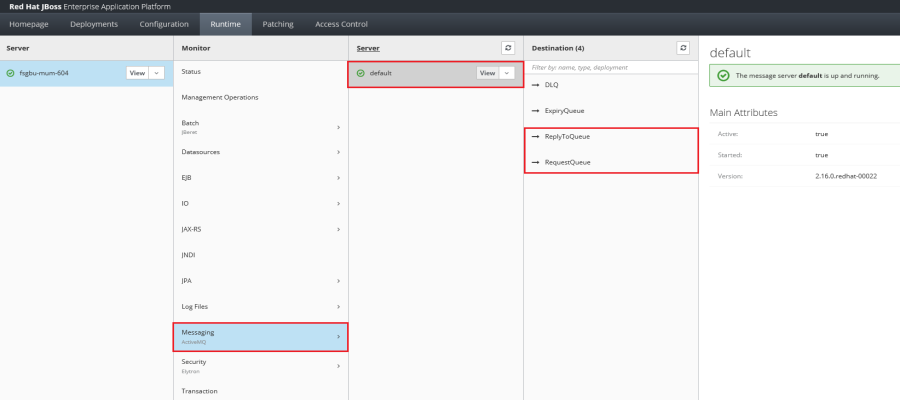Select the Runtime tab
This screenshot has height=400, width=900.
click(x=226, y=24)
